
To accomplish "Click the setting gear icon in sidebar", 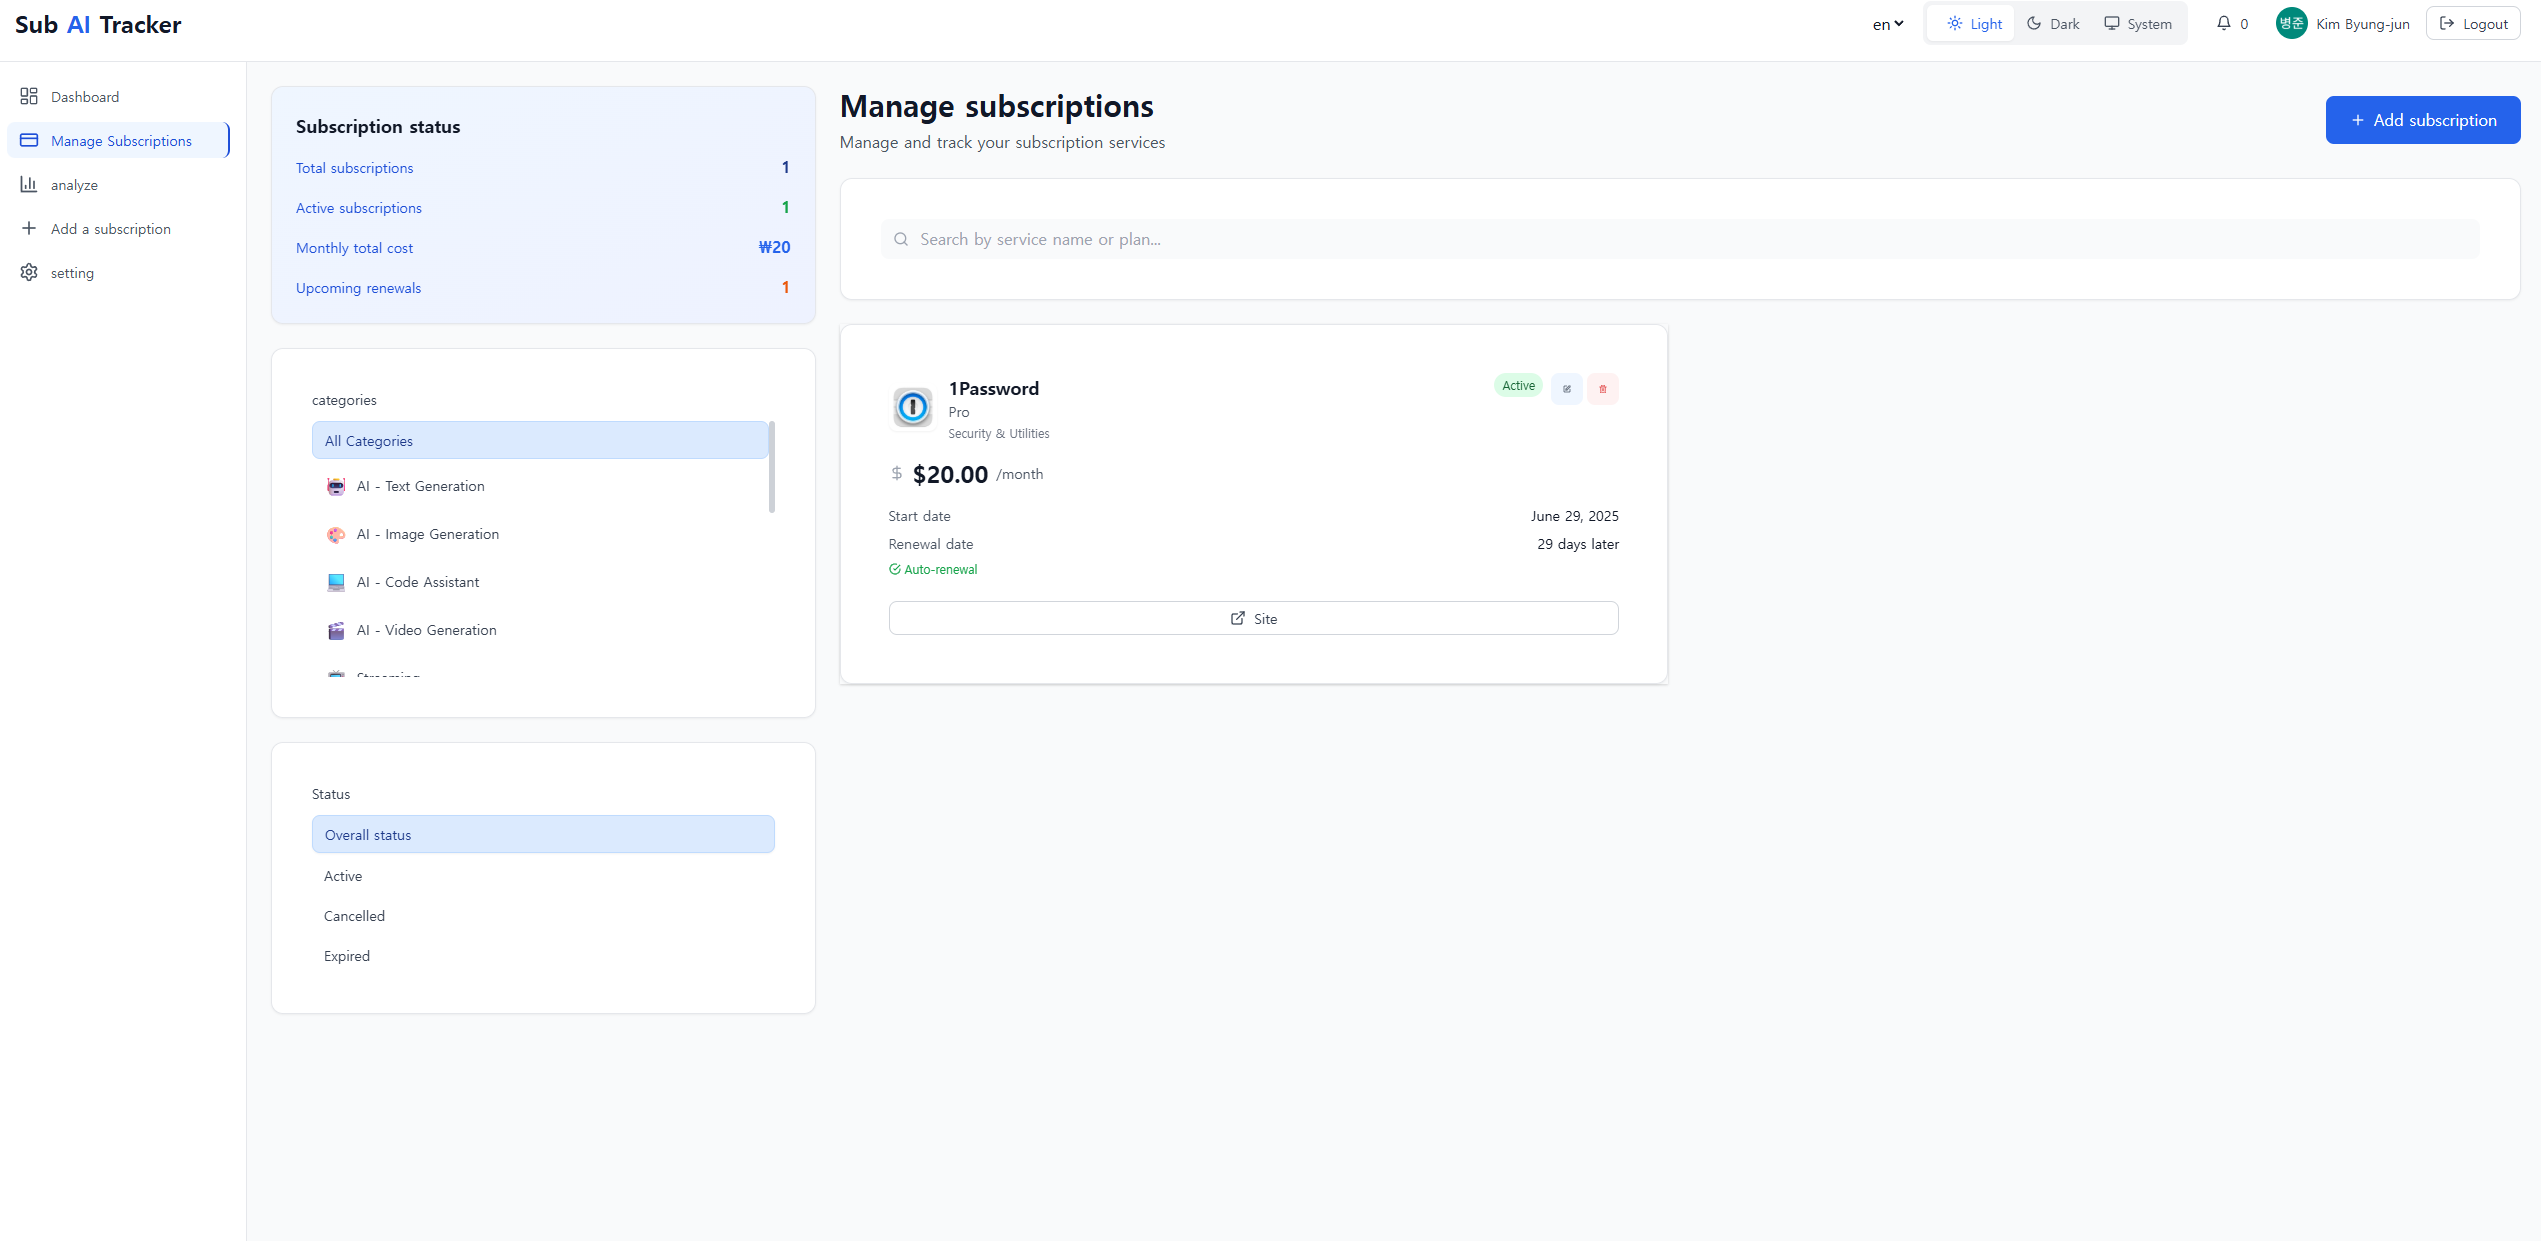I will click(29, 273).
